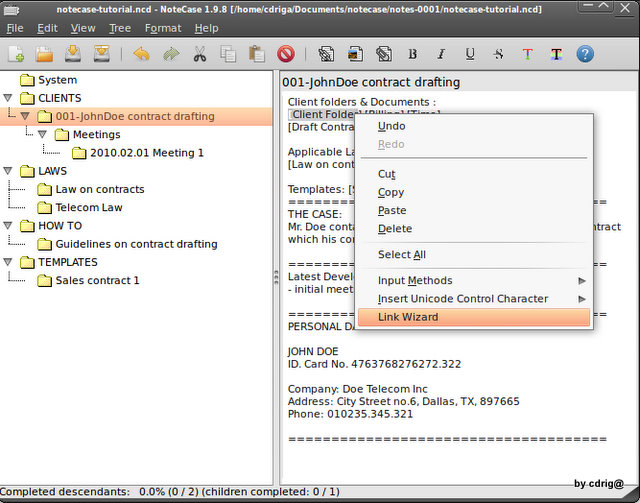Click the pane splitter grip handle
This screenshot has width=640, height=503.
[276, 277]
